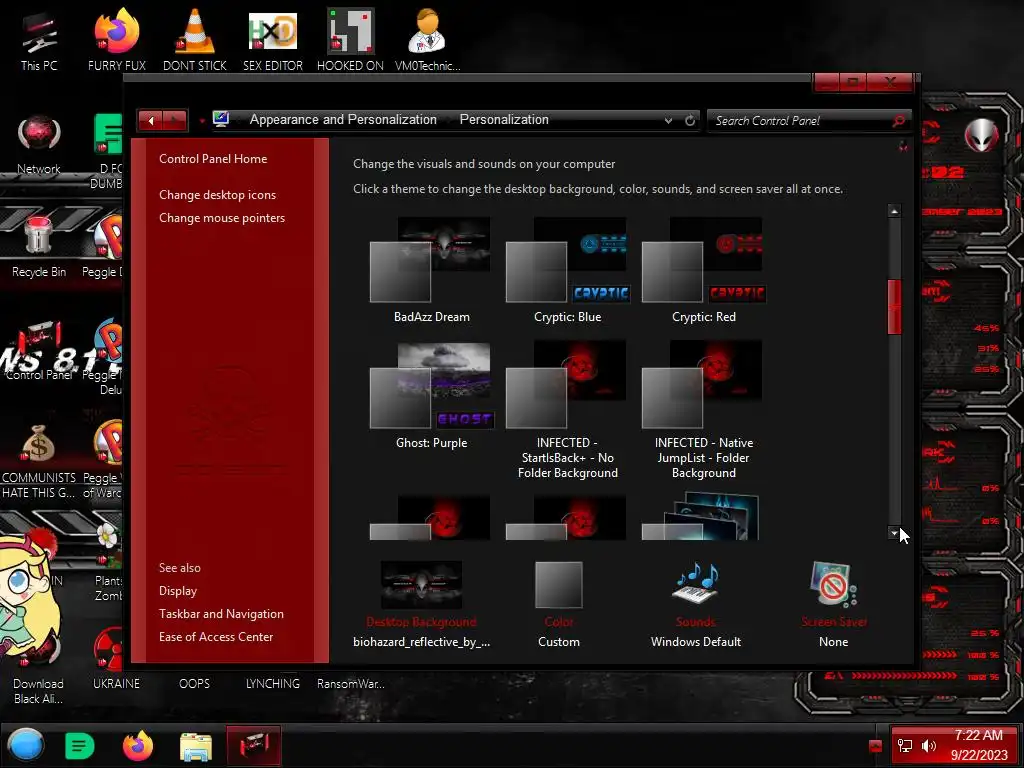Open the VM0Technic... desktop shortcut
1024x768 pixels.
click(428, 40)
